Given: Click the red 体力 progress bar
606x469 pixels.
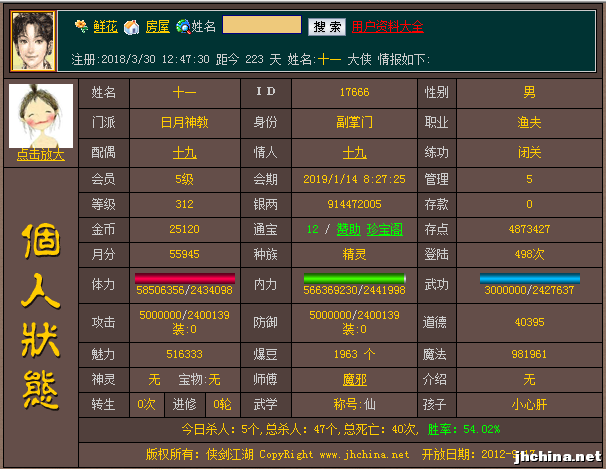Looking at the screenshot, I should pos(185,278).
